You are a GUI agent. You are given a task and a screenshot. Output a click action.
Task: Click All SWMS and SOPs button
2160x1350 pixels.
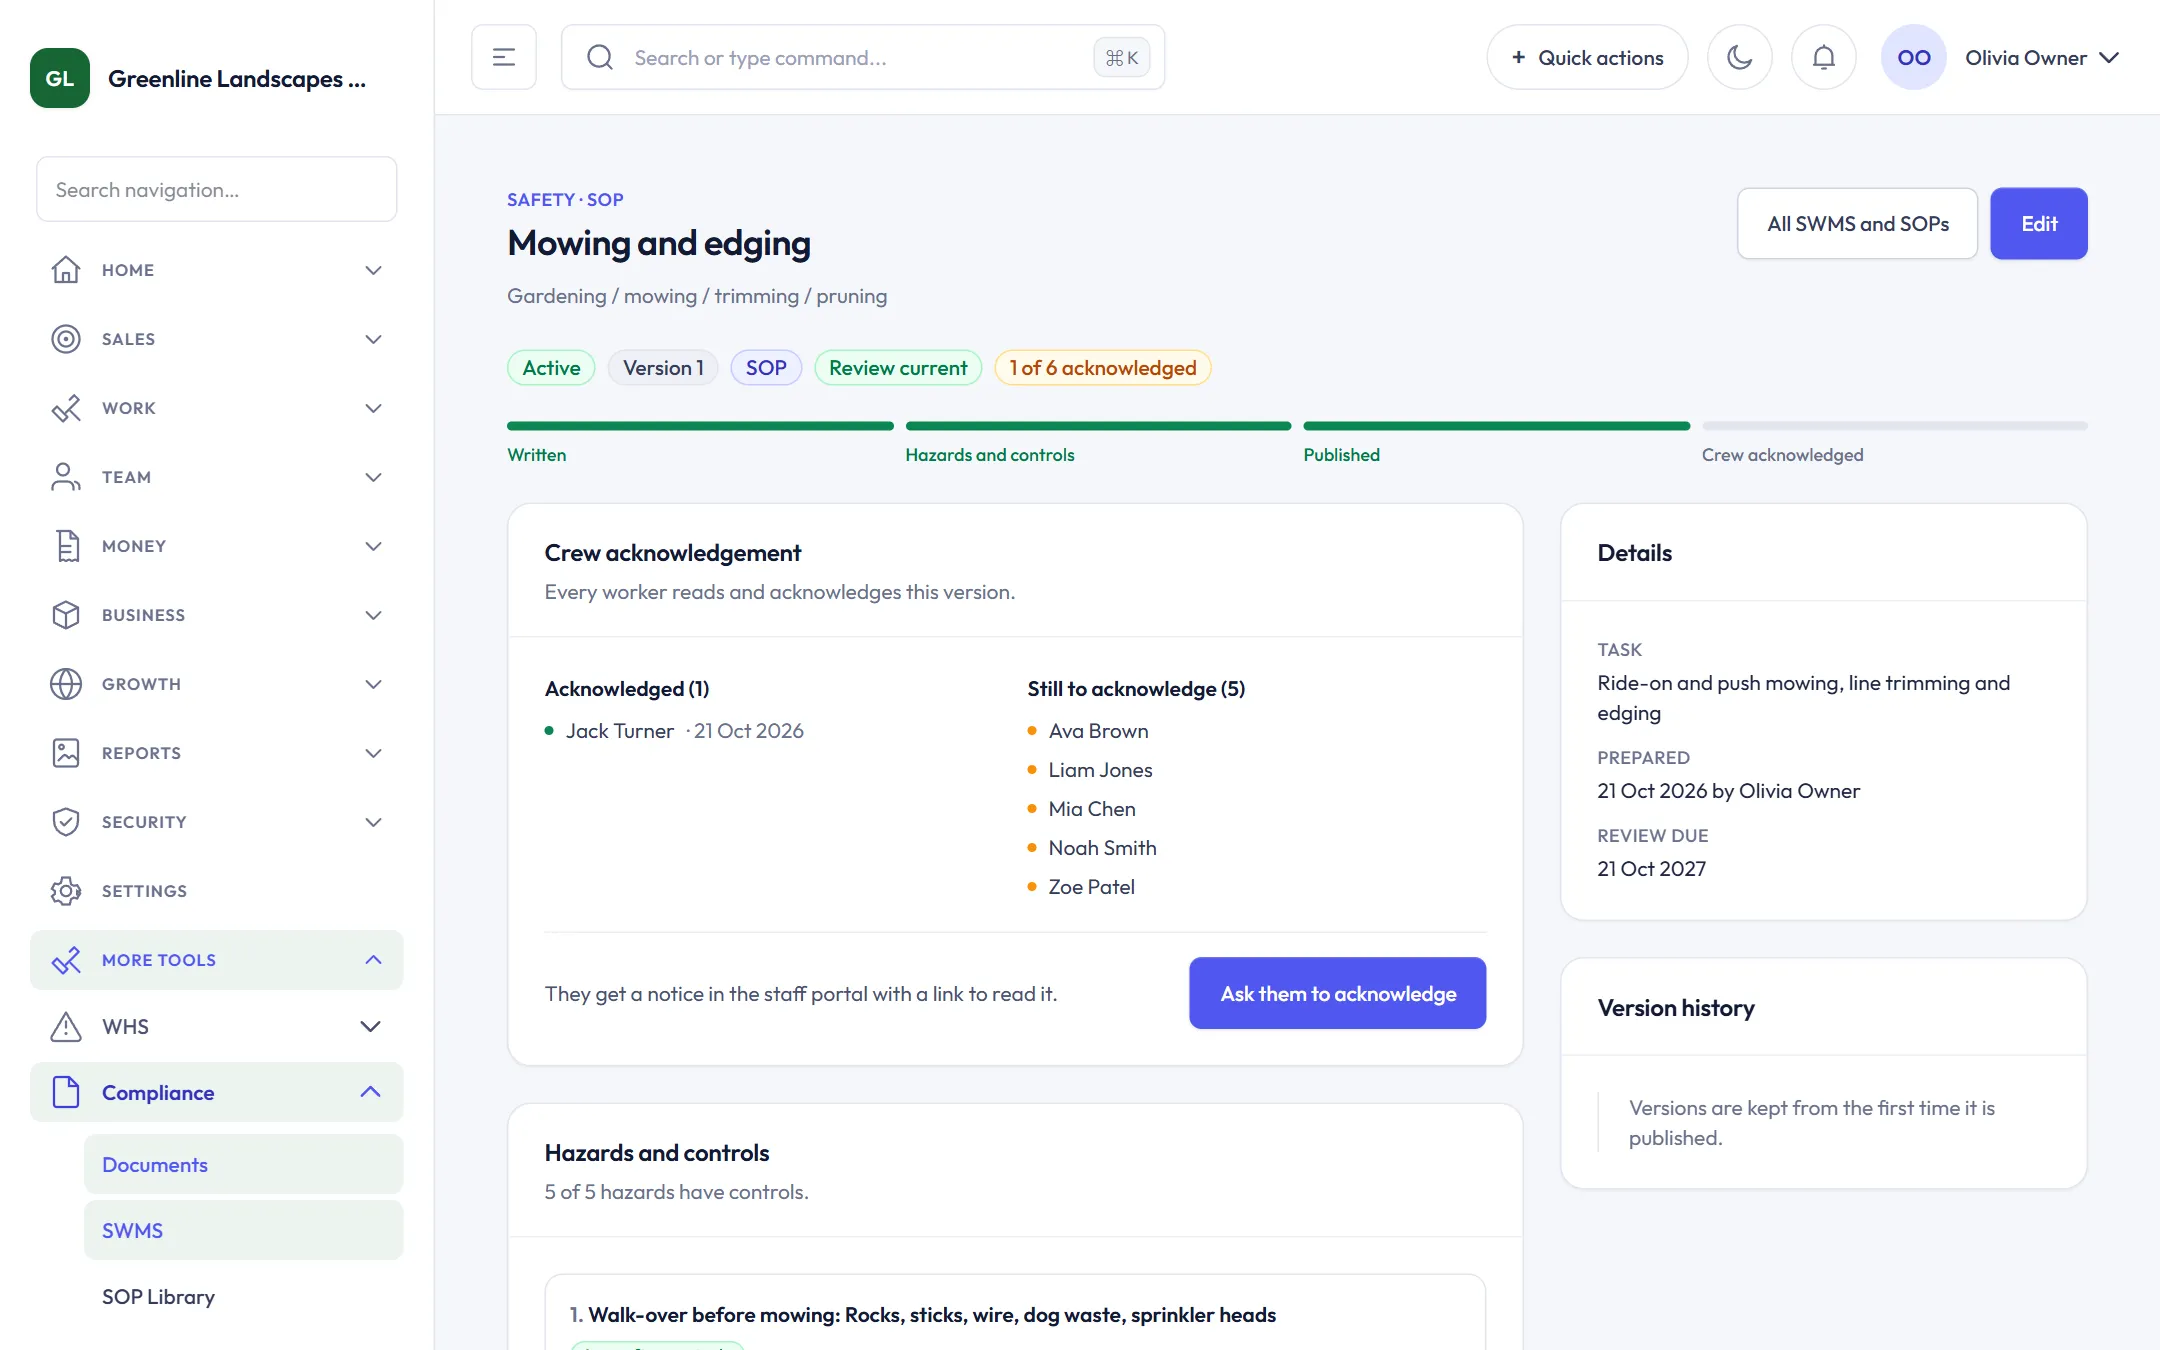(x=1857, y=223)
